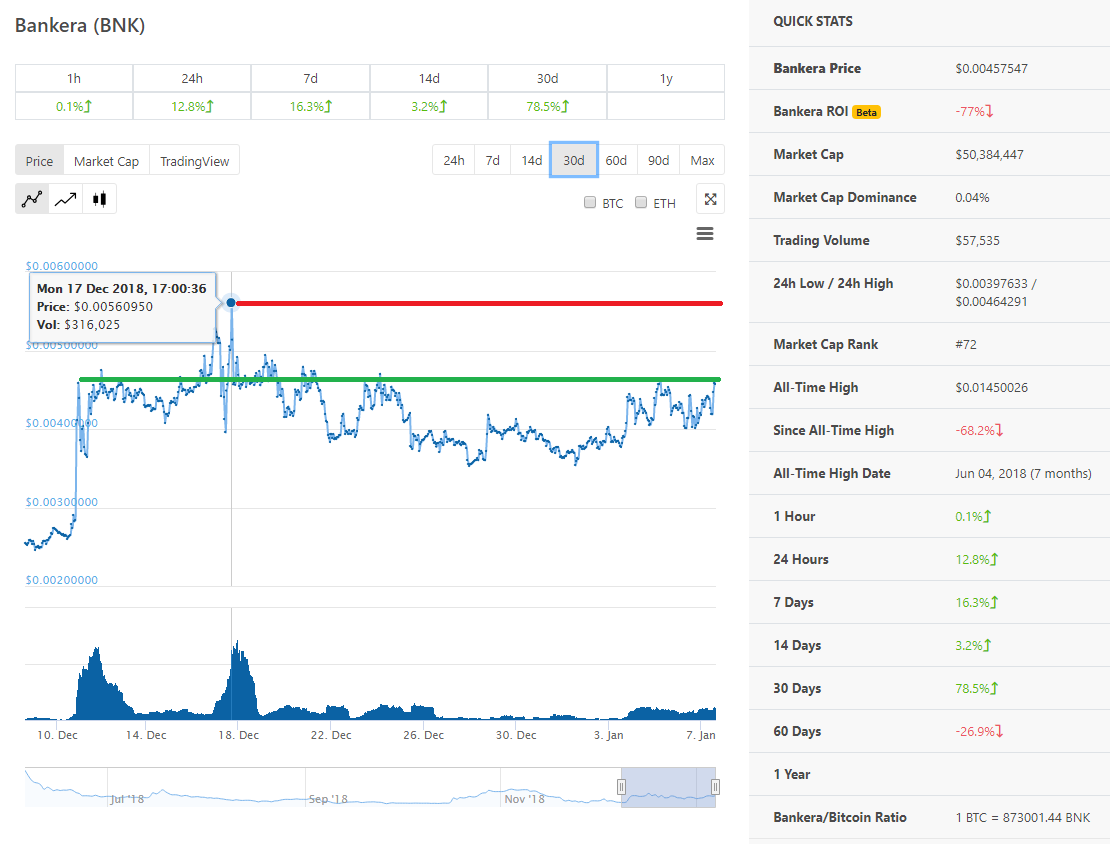Click the Beta badge beside Bankera ROI
The image size is (1110, 844).
point(866,112)
